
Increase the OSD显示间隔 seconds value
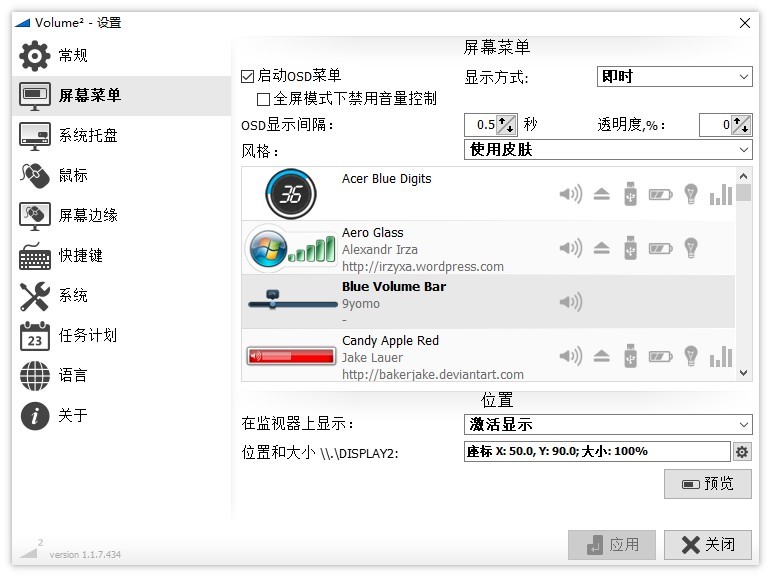pyautogui.click(x=503, y=121)
